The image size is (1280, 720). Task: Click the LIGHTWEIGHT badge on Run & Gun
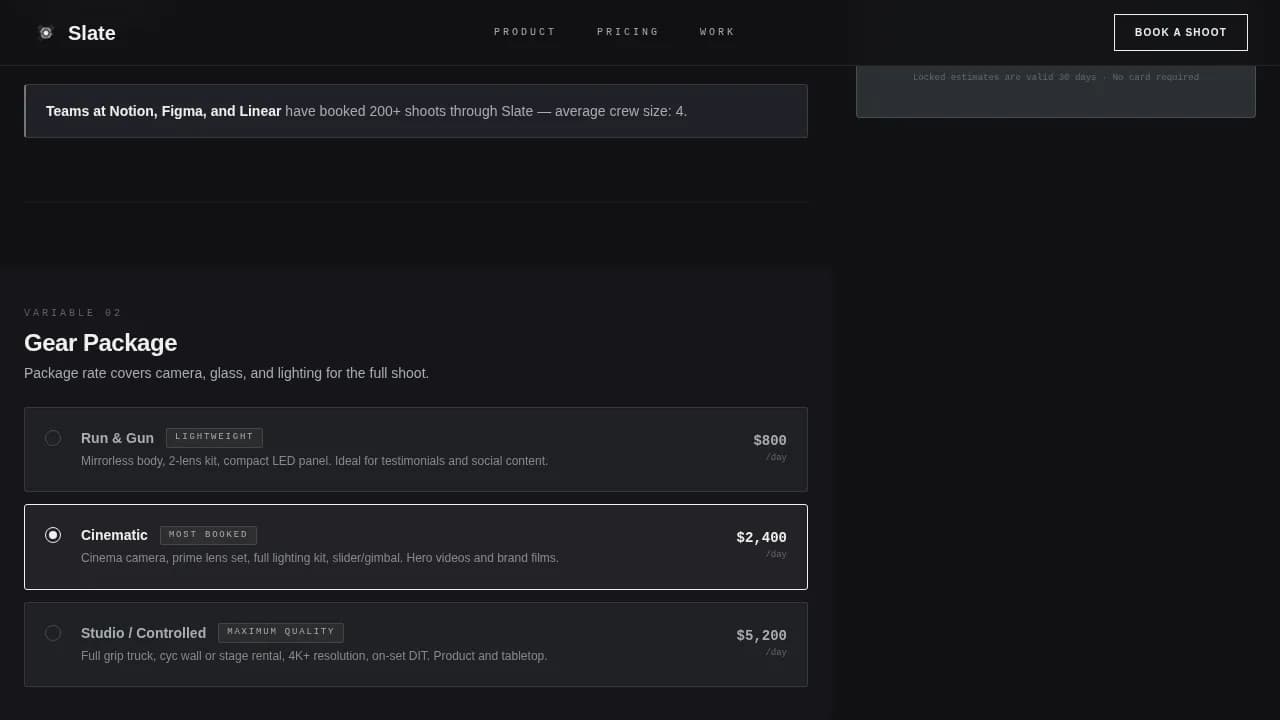pyautogui.click(x=214, y=437)
